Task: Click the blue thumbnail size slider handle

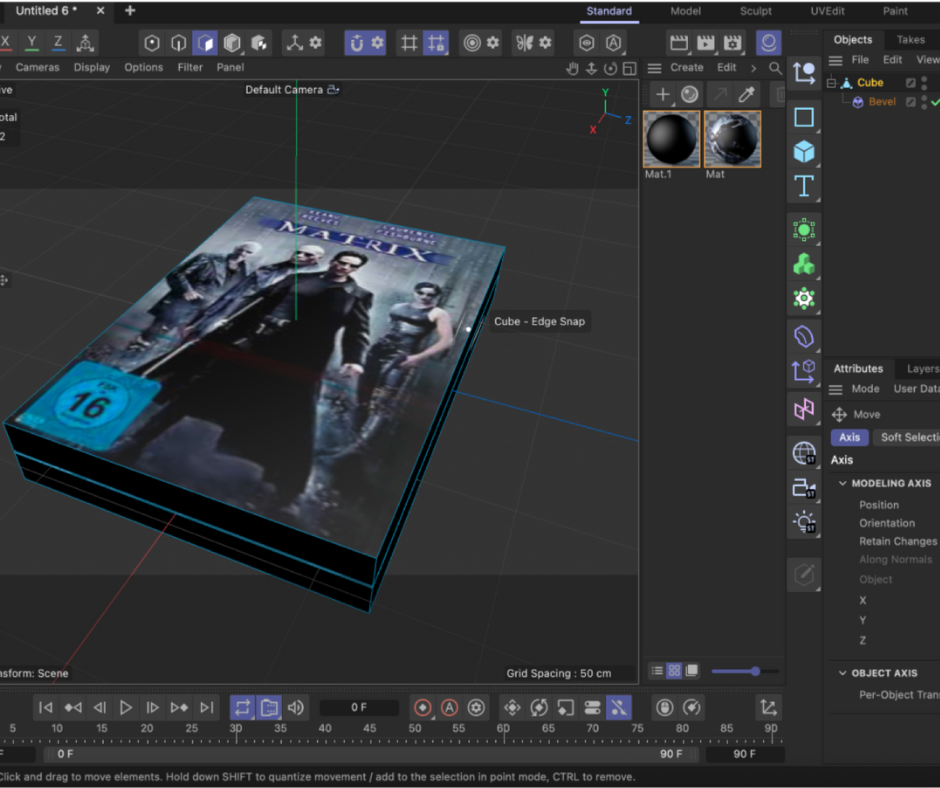Action: click(x=754, y=672)
